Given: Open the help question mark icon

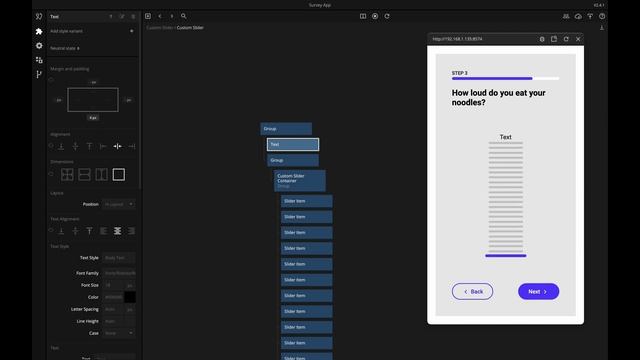Looking at the screenshot, I should (602, 16).
